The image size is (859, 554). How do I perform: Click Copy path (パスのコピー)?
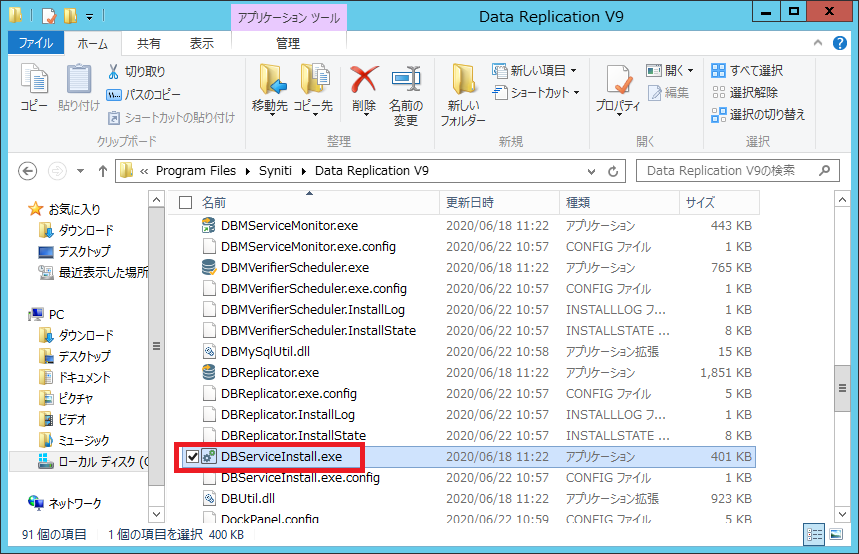[144, 94]
